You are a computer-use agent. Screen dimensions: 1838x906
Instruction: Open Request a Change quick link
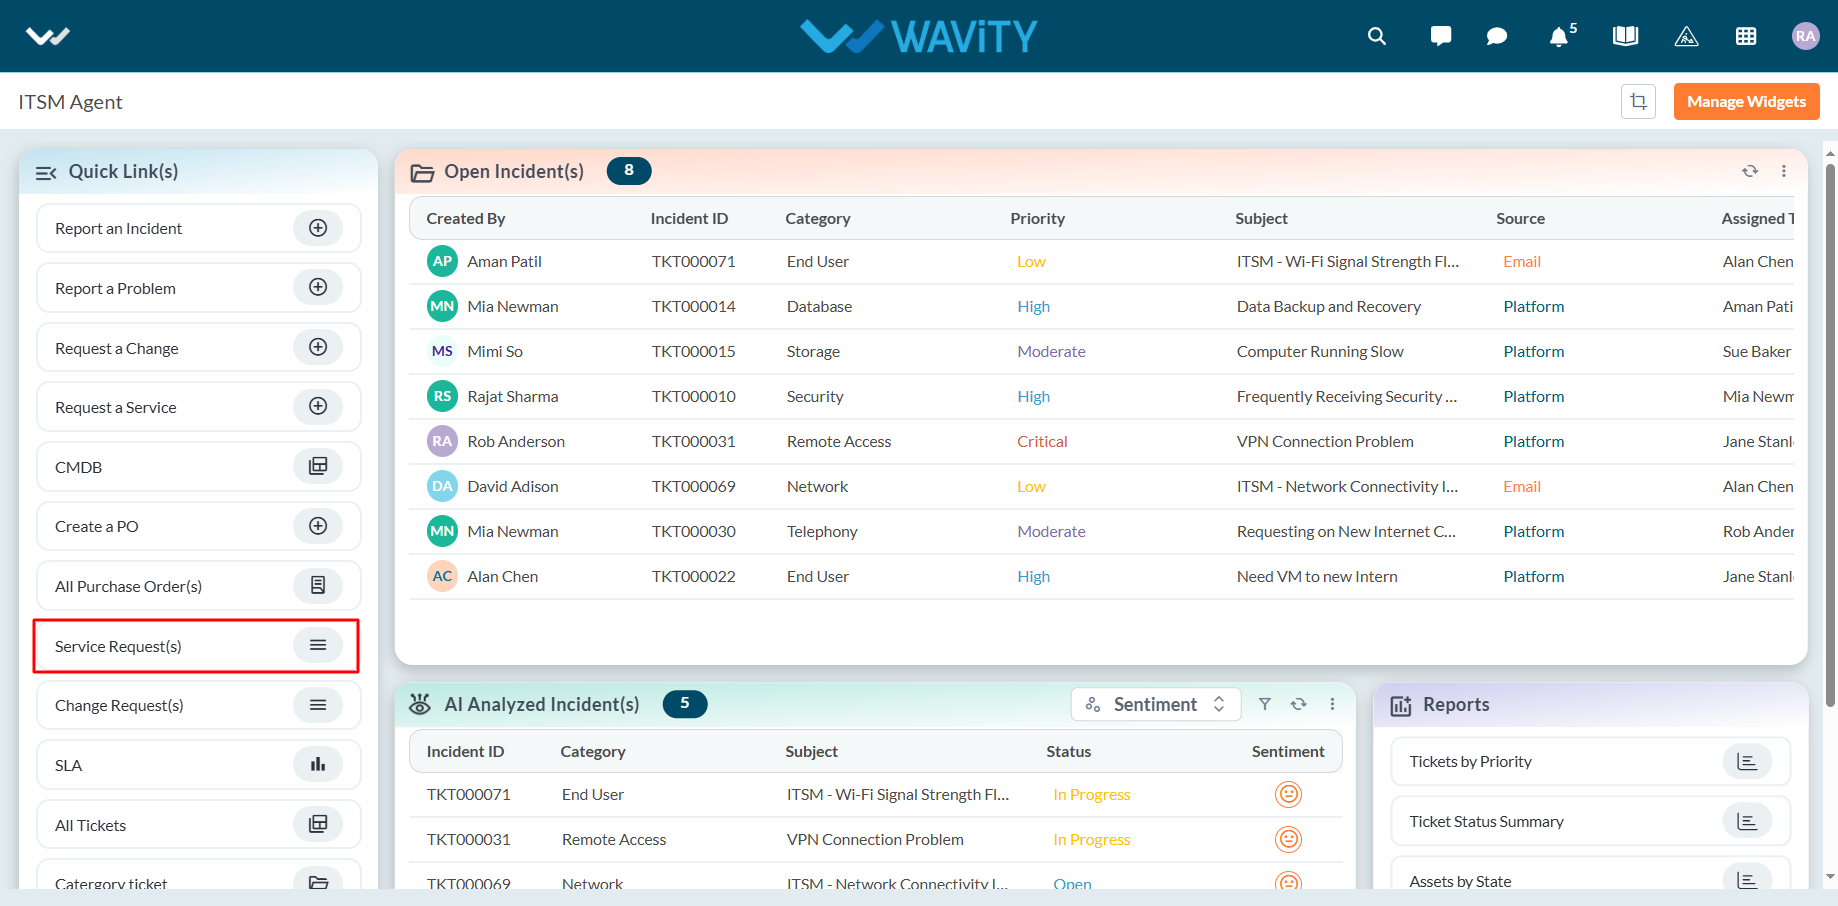(x=198, y=348)
